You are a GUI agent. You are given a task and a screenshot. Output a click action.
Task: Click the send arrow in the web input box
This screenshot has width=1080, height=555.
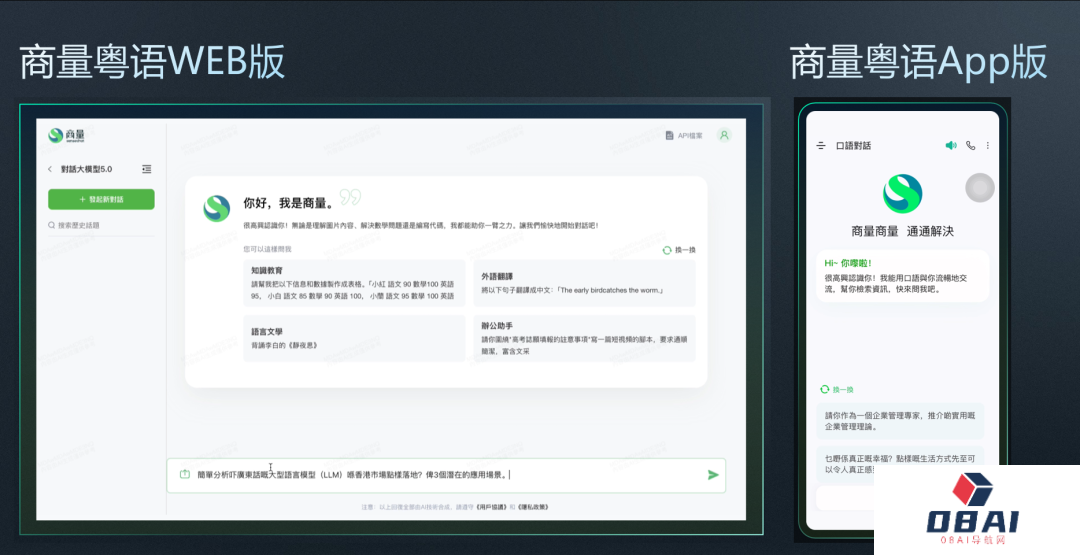point(713,475)
